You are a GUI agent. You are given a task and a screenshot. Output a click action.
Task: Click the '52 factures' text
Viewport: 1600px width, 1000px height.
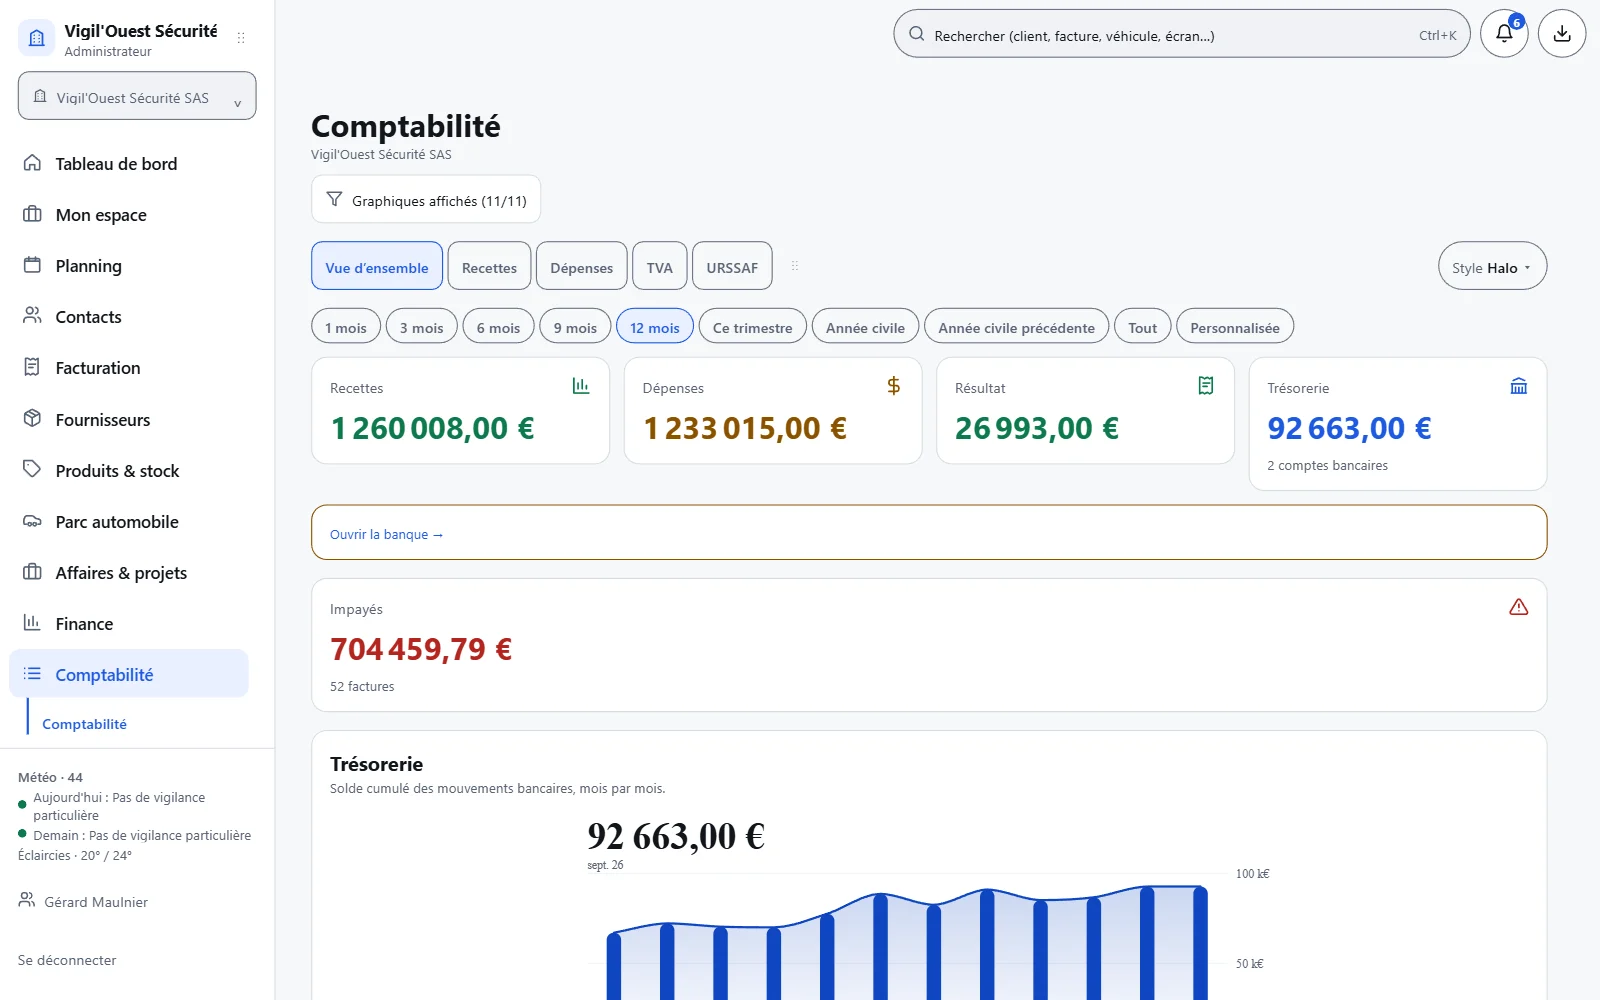(362, 686)
